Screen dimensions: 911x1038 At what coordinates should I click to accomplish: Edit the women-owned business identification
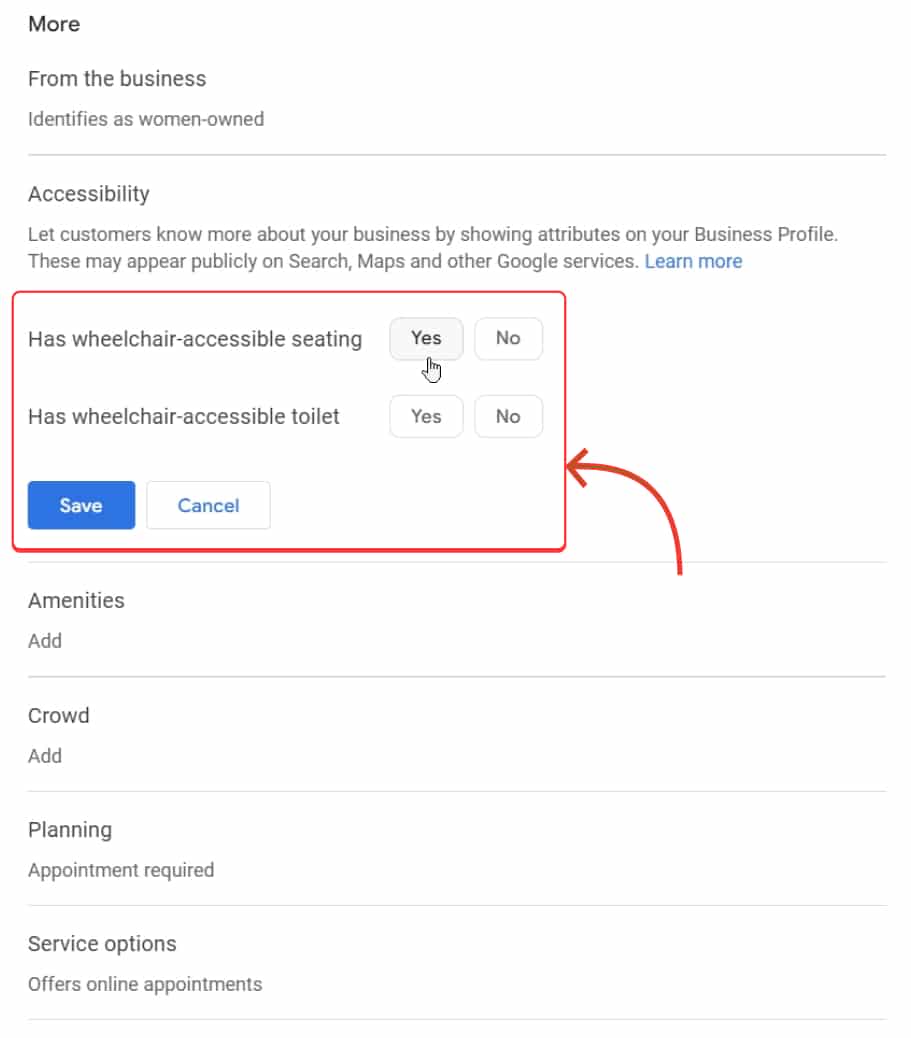tap(146, 119)
